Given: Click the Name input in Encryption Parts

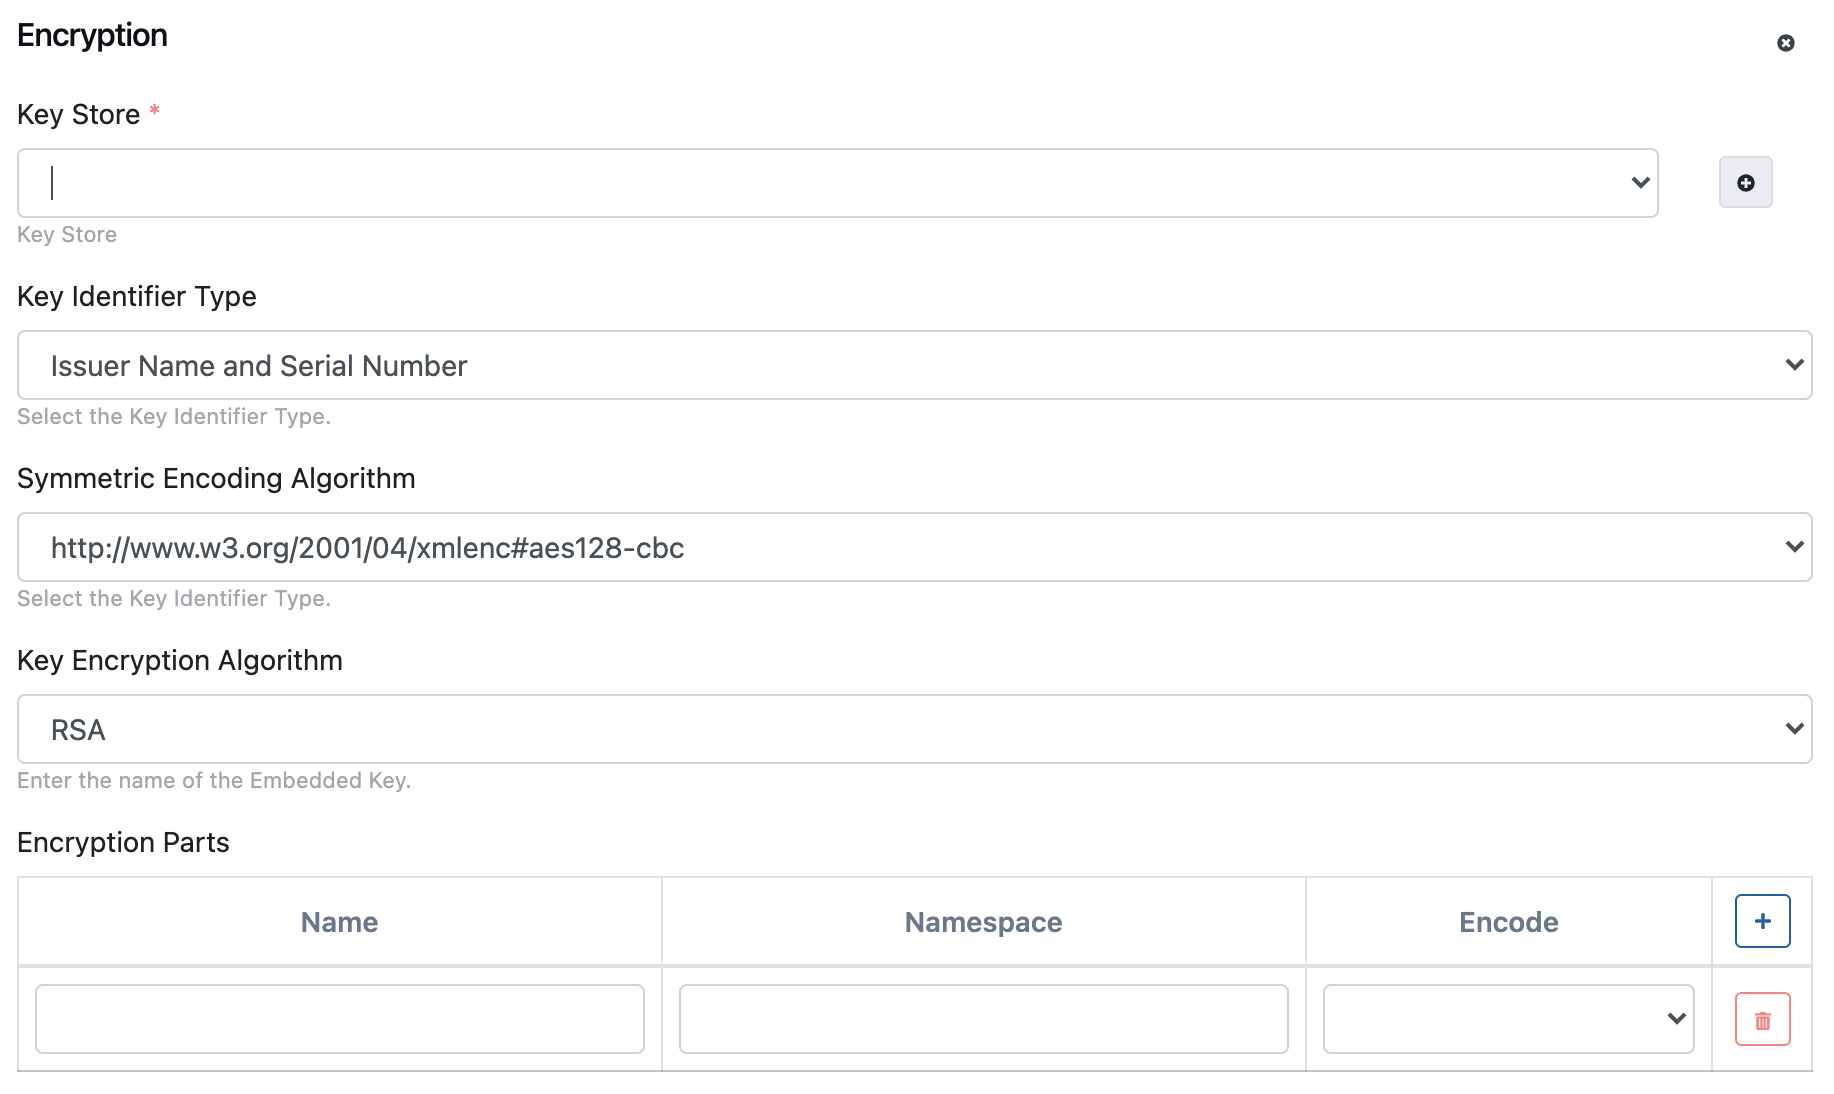Looking at the screenshot, I should pyautogui.click(x=340, y=1019).
